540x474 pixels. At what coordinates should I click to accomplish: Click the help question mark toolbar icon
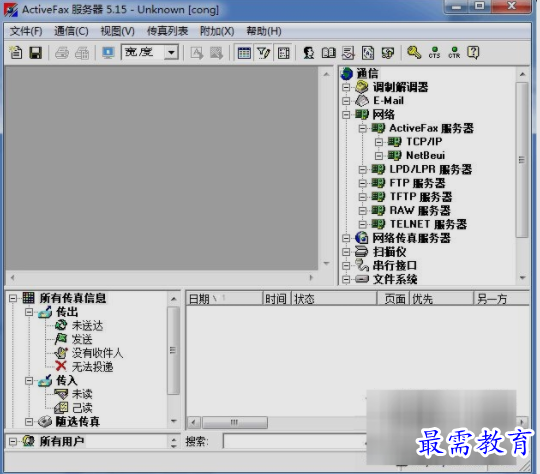pos(473,53)
